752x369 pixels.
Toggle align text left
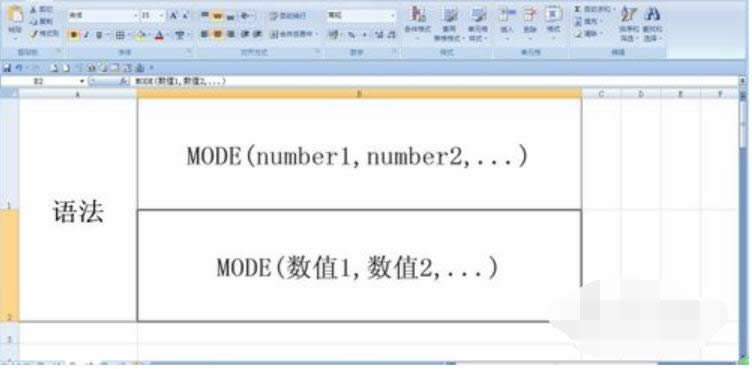pyautogui.click(x=205, y=34)
